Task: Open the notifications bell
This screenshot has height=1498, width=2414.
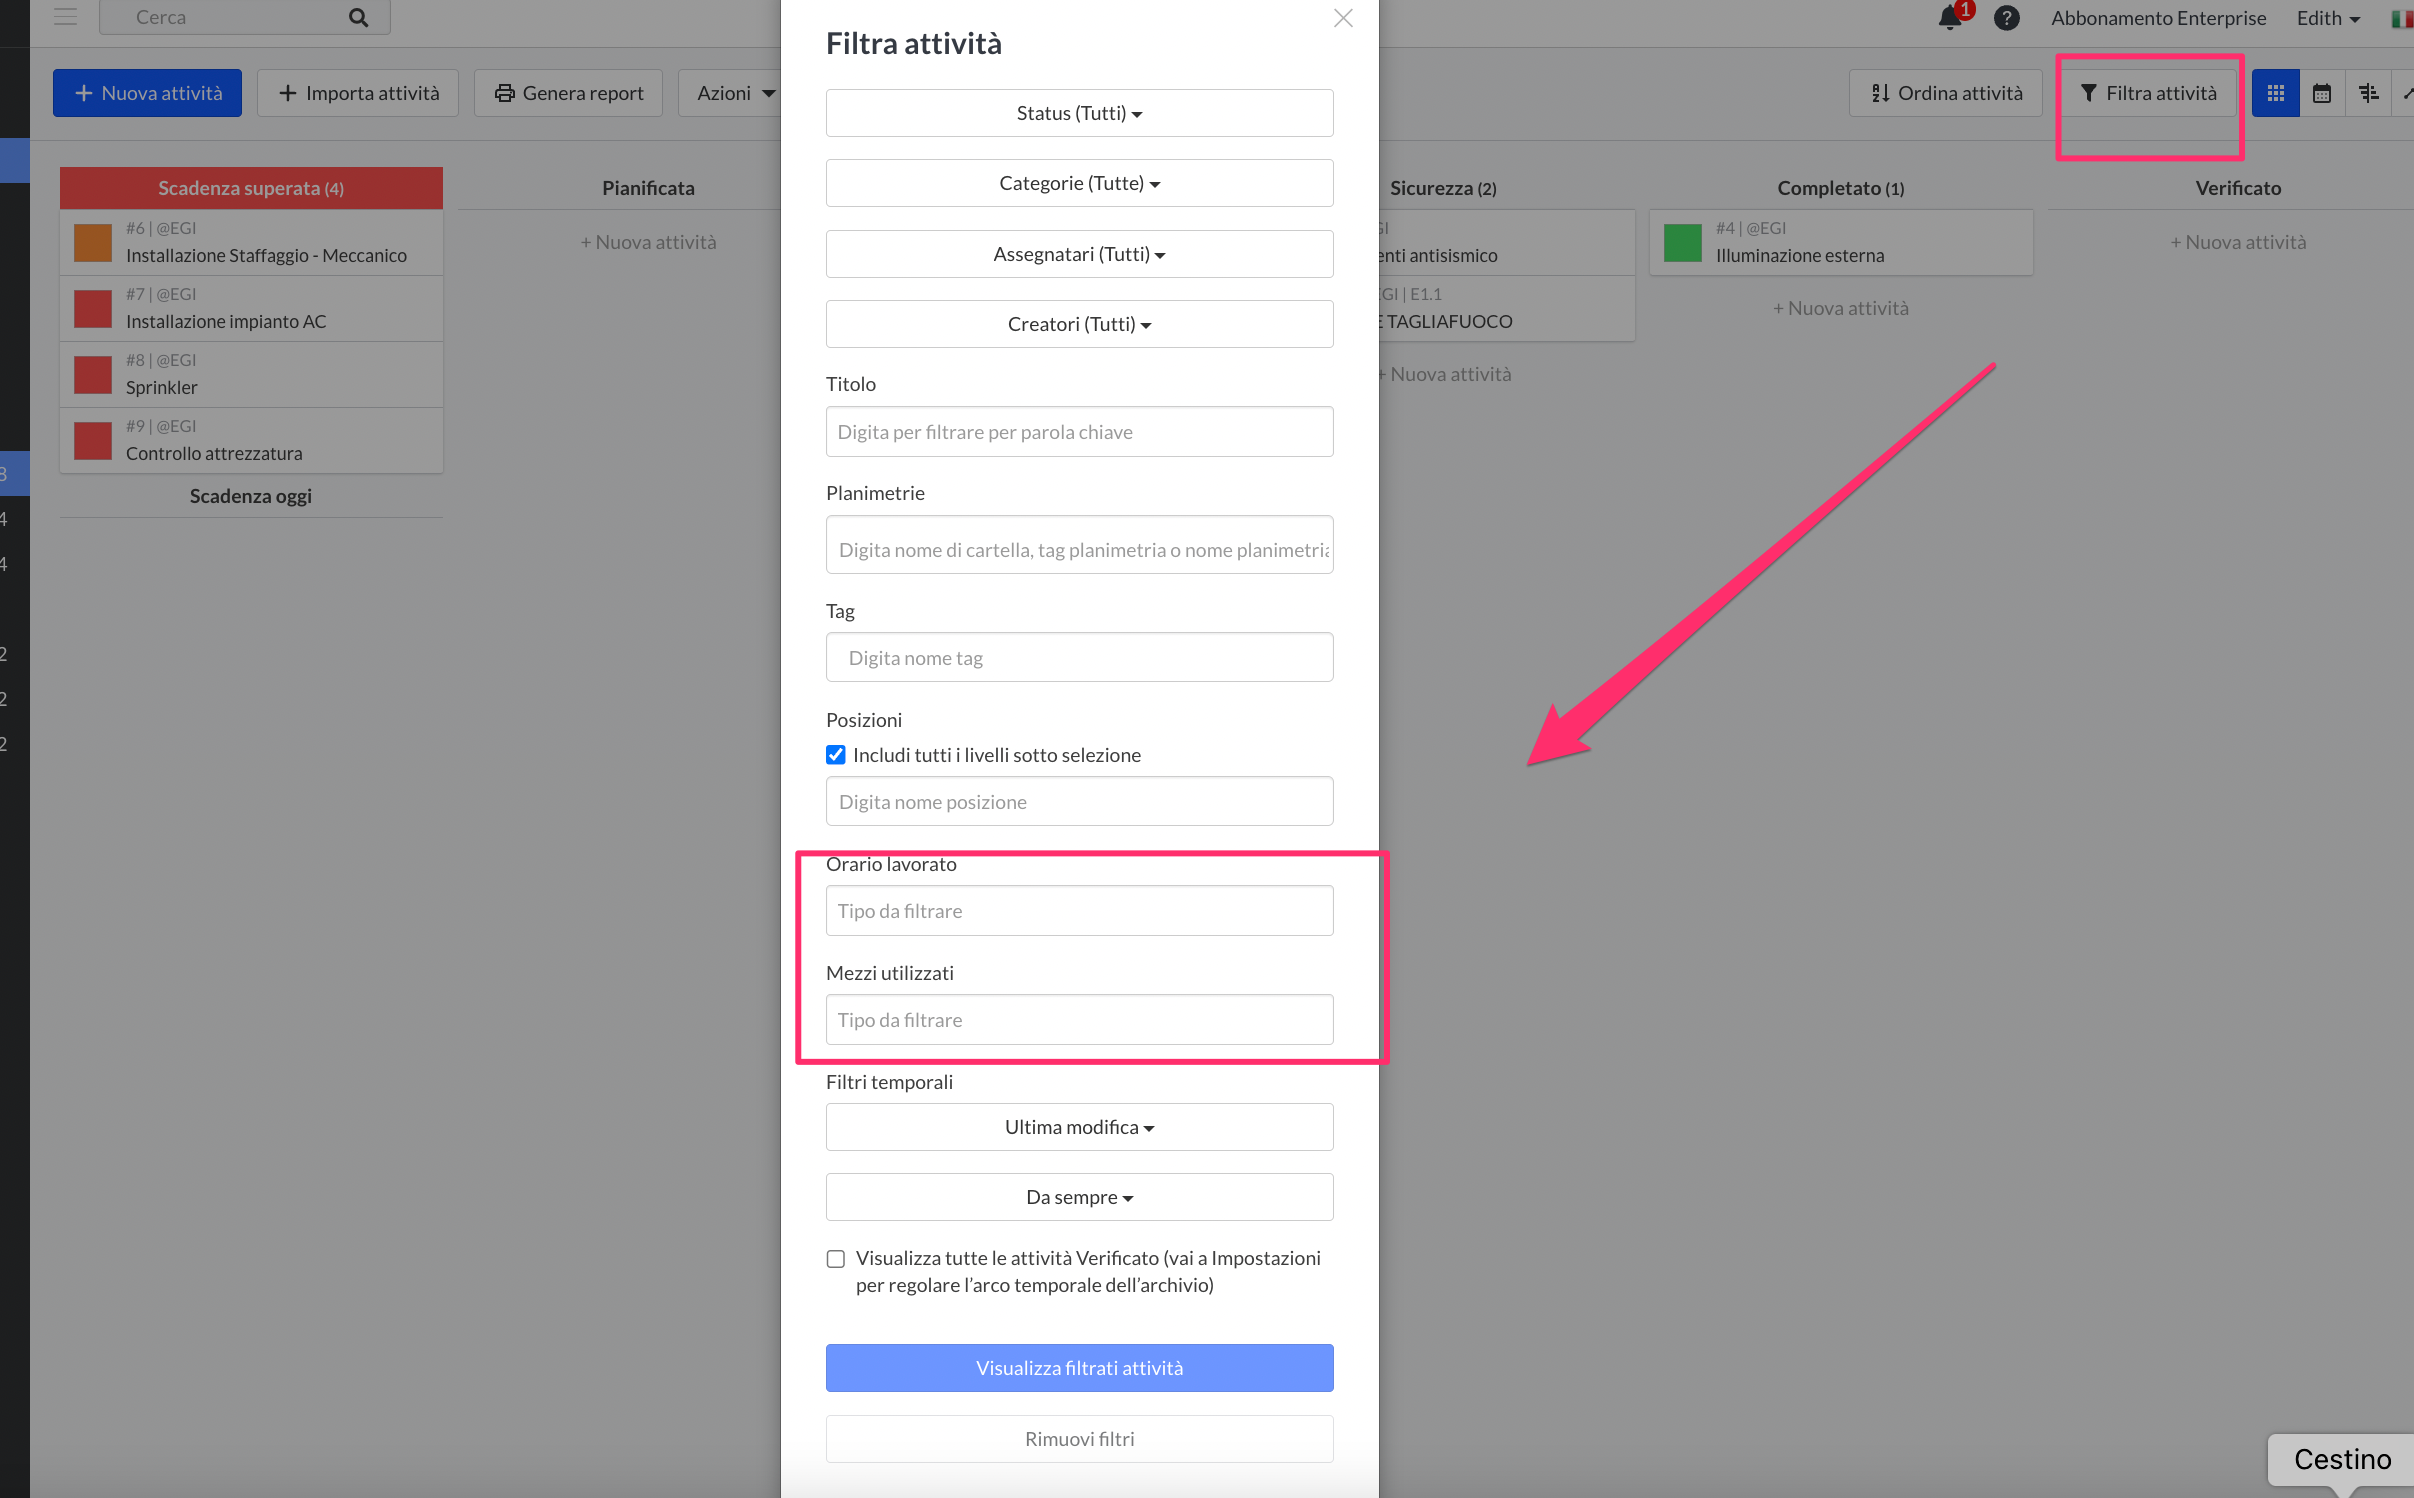Action: tap(1950, 18)
